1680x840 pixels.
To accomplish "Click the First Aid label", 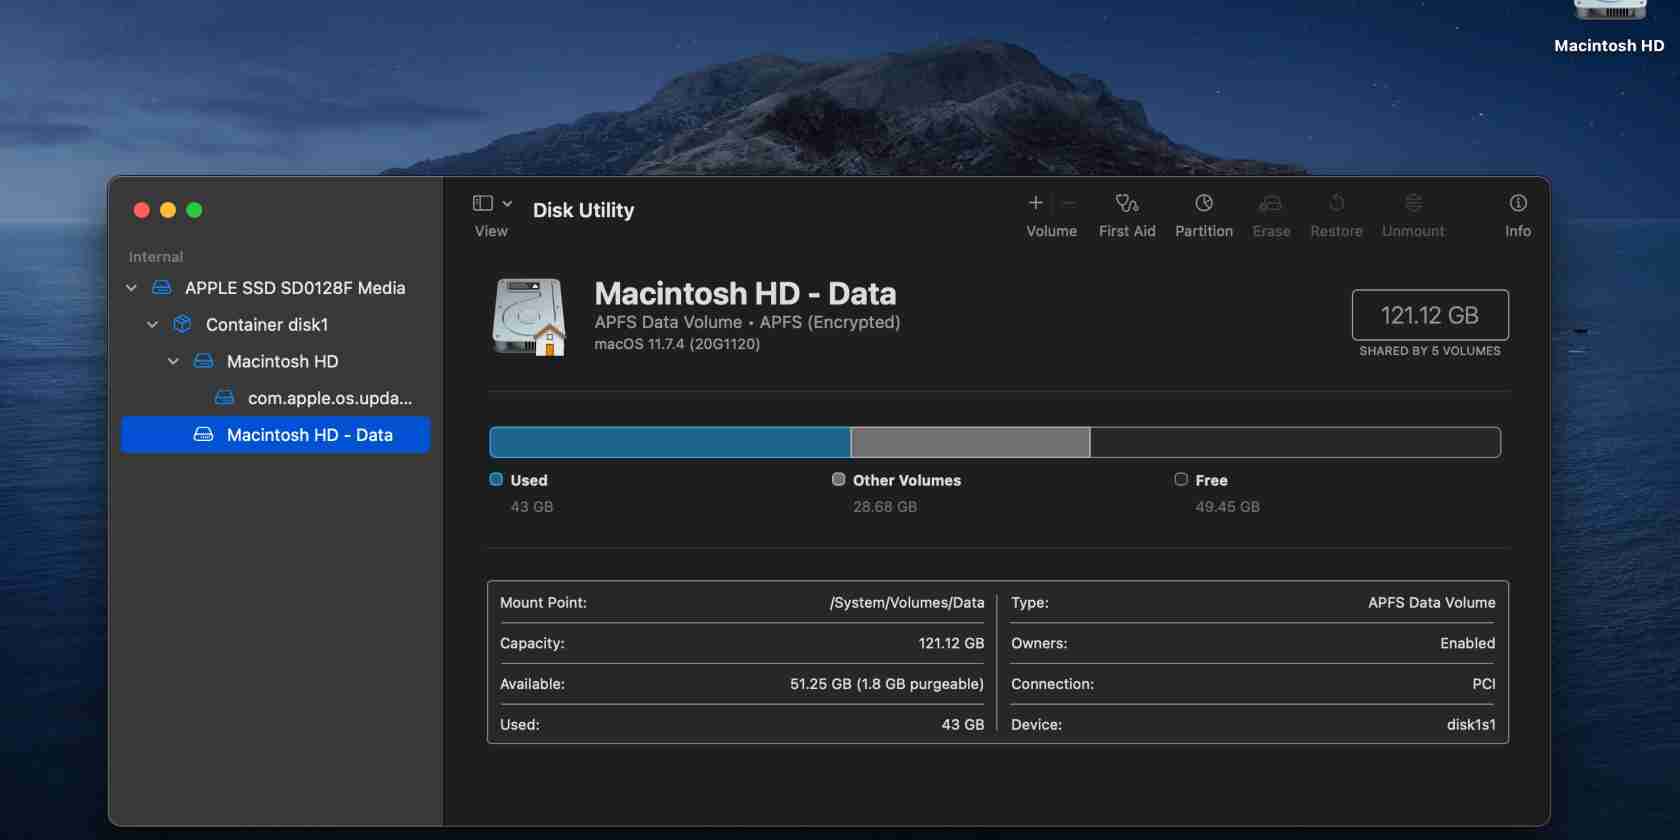I will [x=1127, y=231].
